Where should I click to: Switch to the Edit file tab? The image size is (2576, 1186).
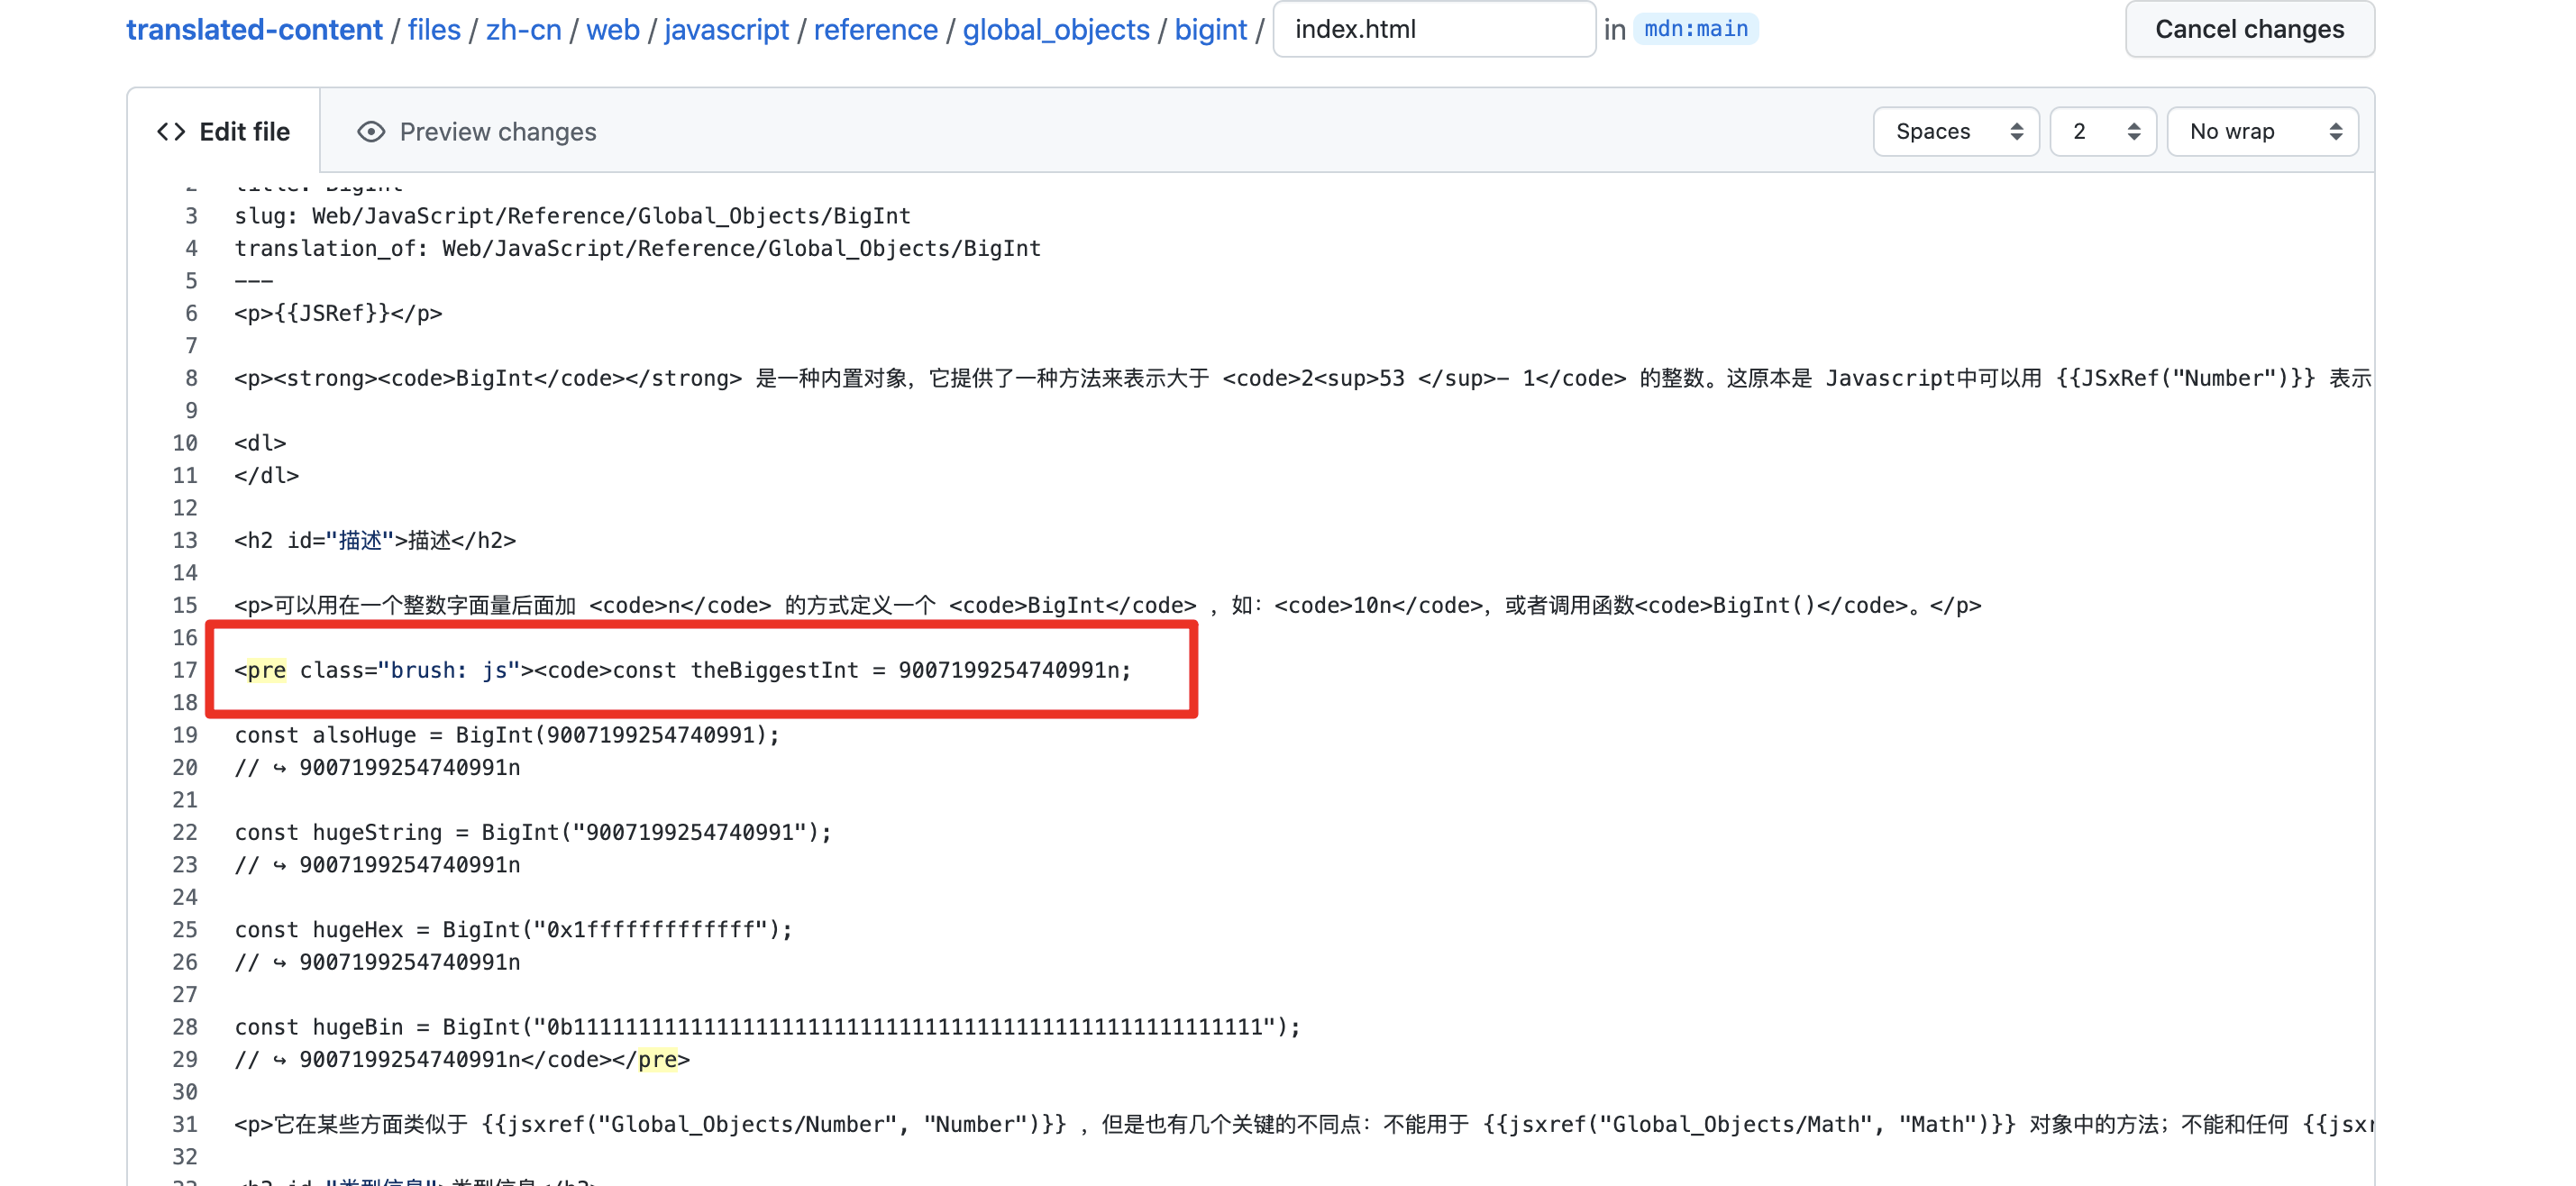[243, 132]
